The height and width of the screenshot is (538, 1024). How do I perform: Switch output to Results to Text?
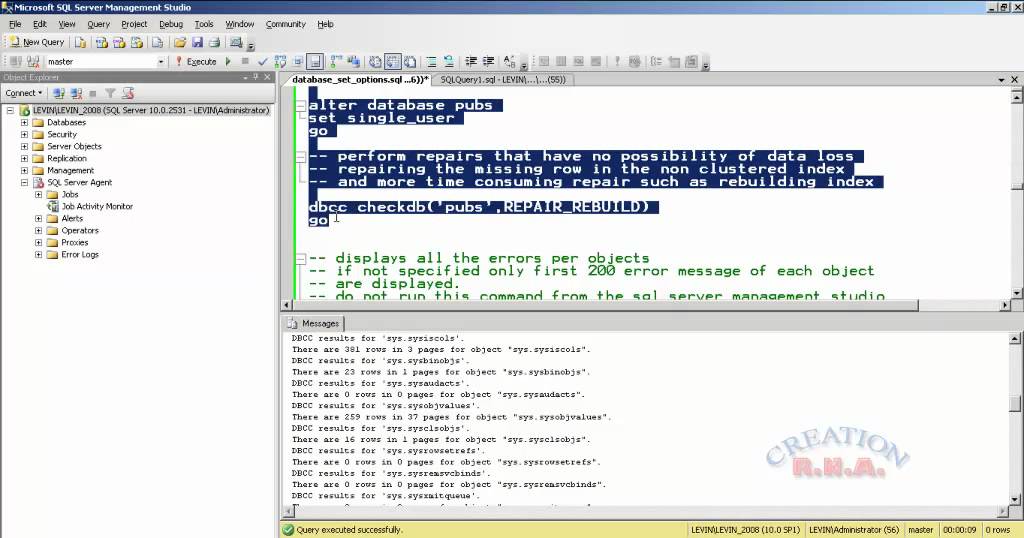[x=376, y=61]
